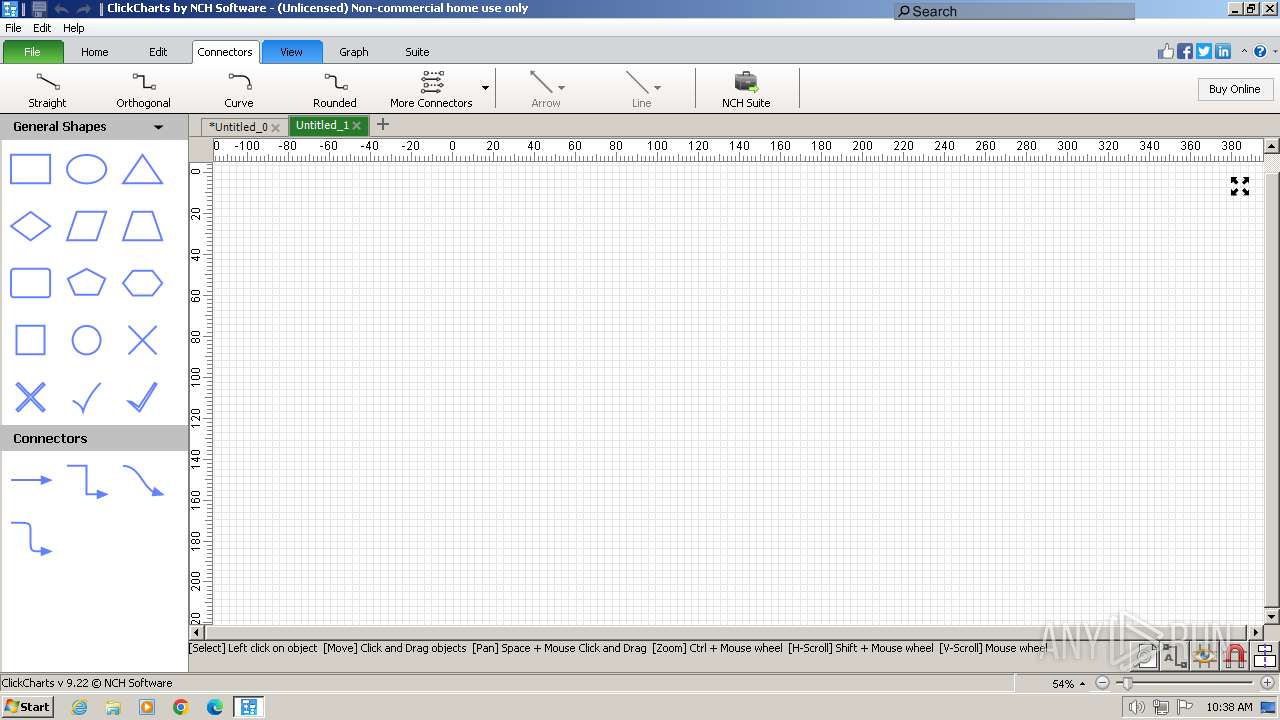This screenshot has height=720, width=1280.
Task: Toggle grid visibility eye icon
Action: 1204,656
